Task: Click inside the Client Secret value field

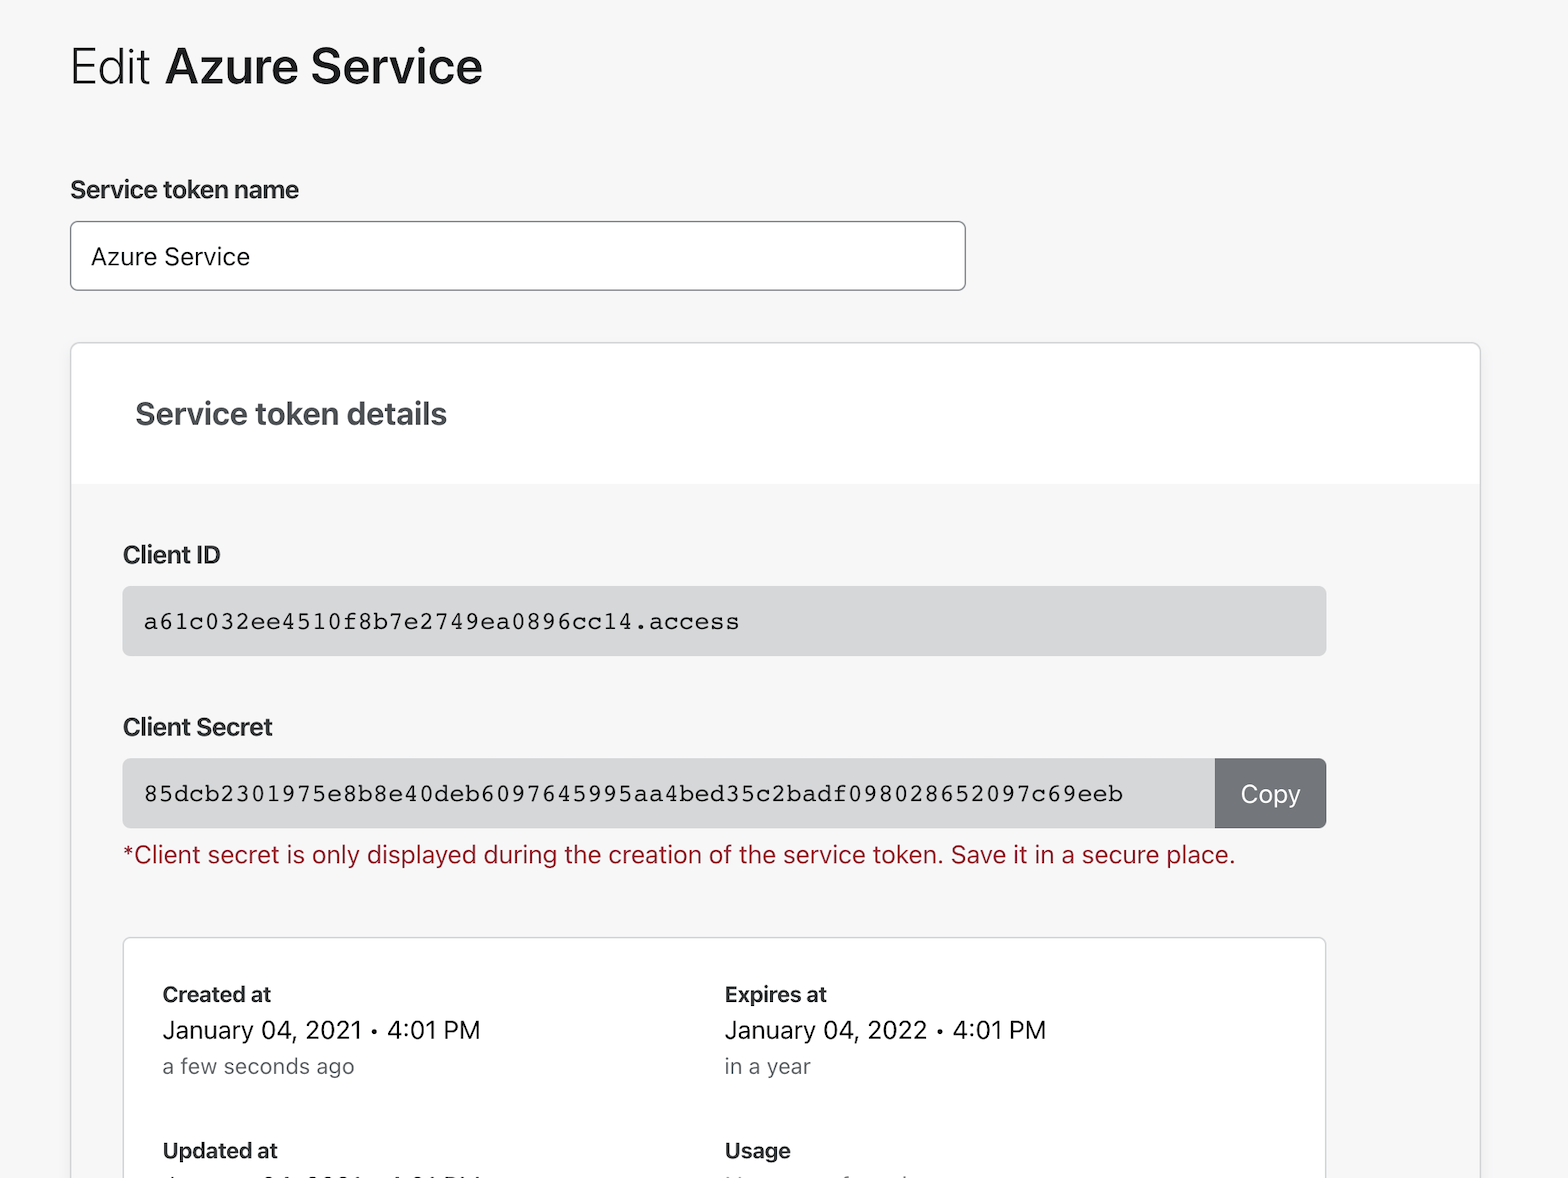Action: tap(667, 793)
